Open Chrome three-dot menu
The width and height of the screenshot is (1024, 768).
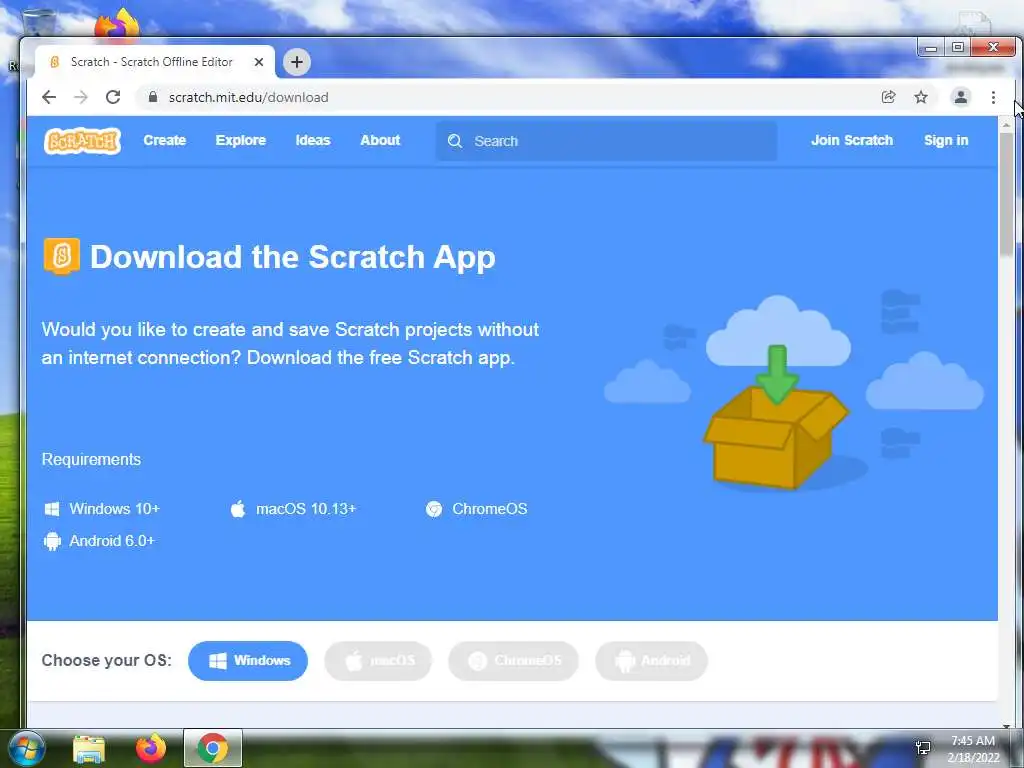(x=993, y=97)
